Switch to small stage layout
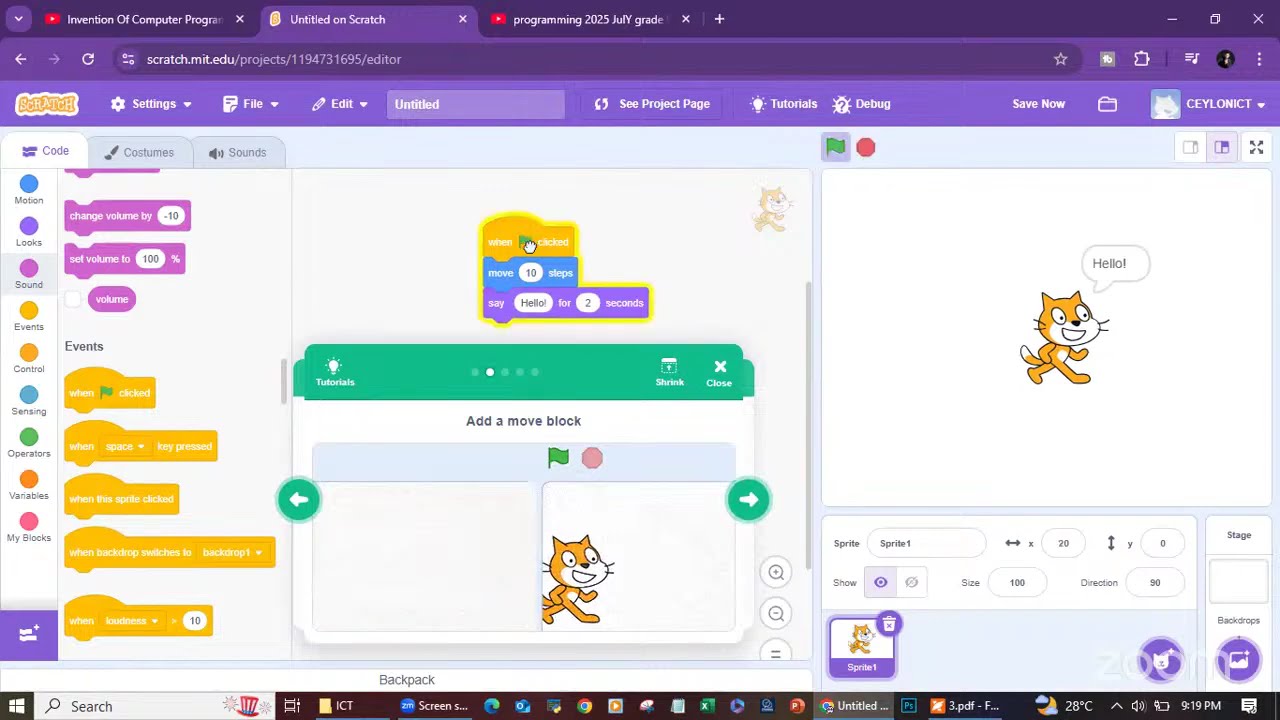 tap(1190, 148)
